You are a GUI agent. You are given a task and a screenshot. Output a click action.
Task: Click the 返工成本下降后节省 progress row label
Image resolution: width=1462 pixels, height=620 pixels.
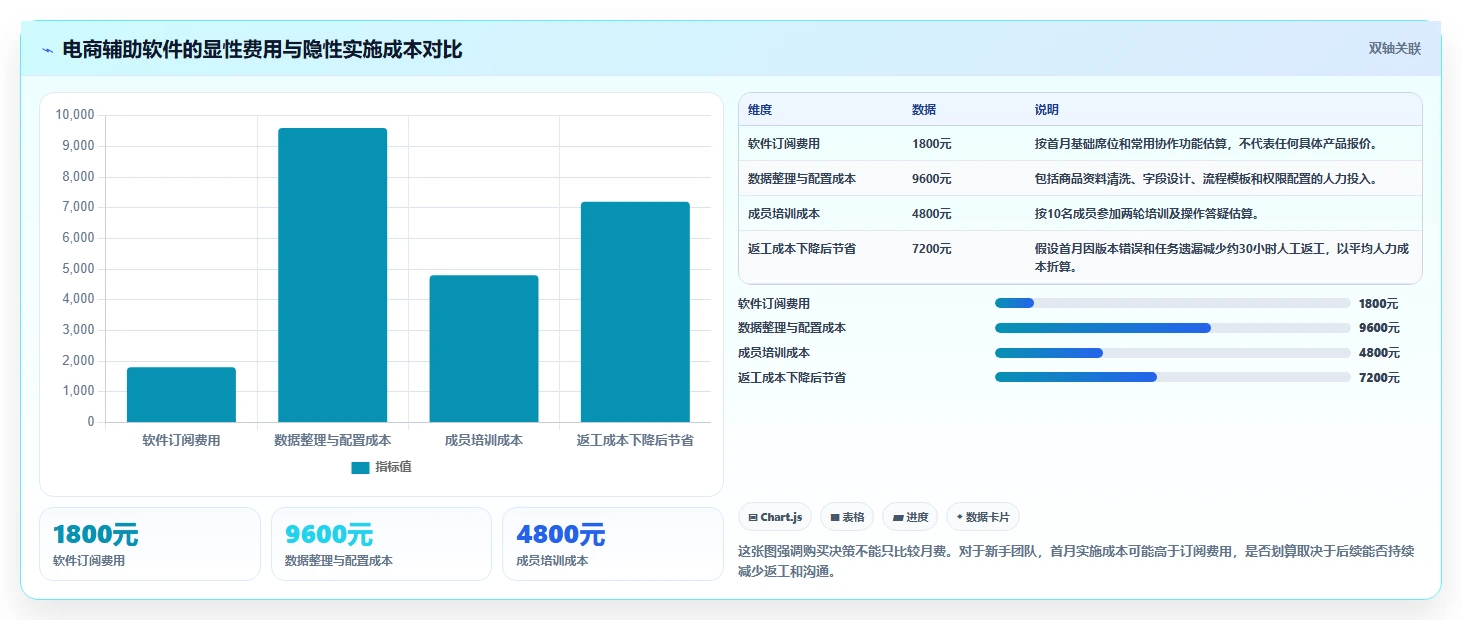point(792,378)
